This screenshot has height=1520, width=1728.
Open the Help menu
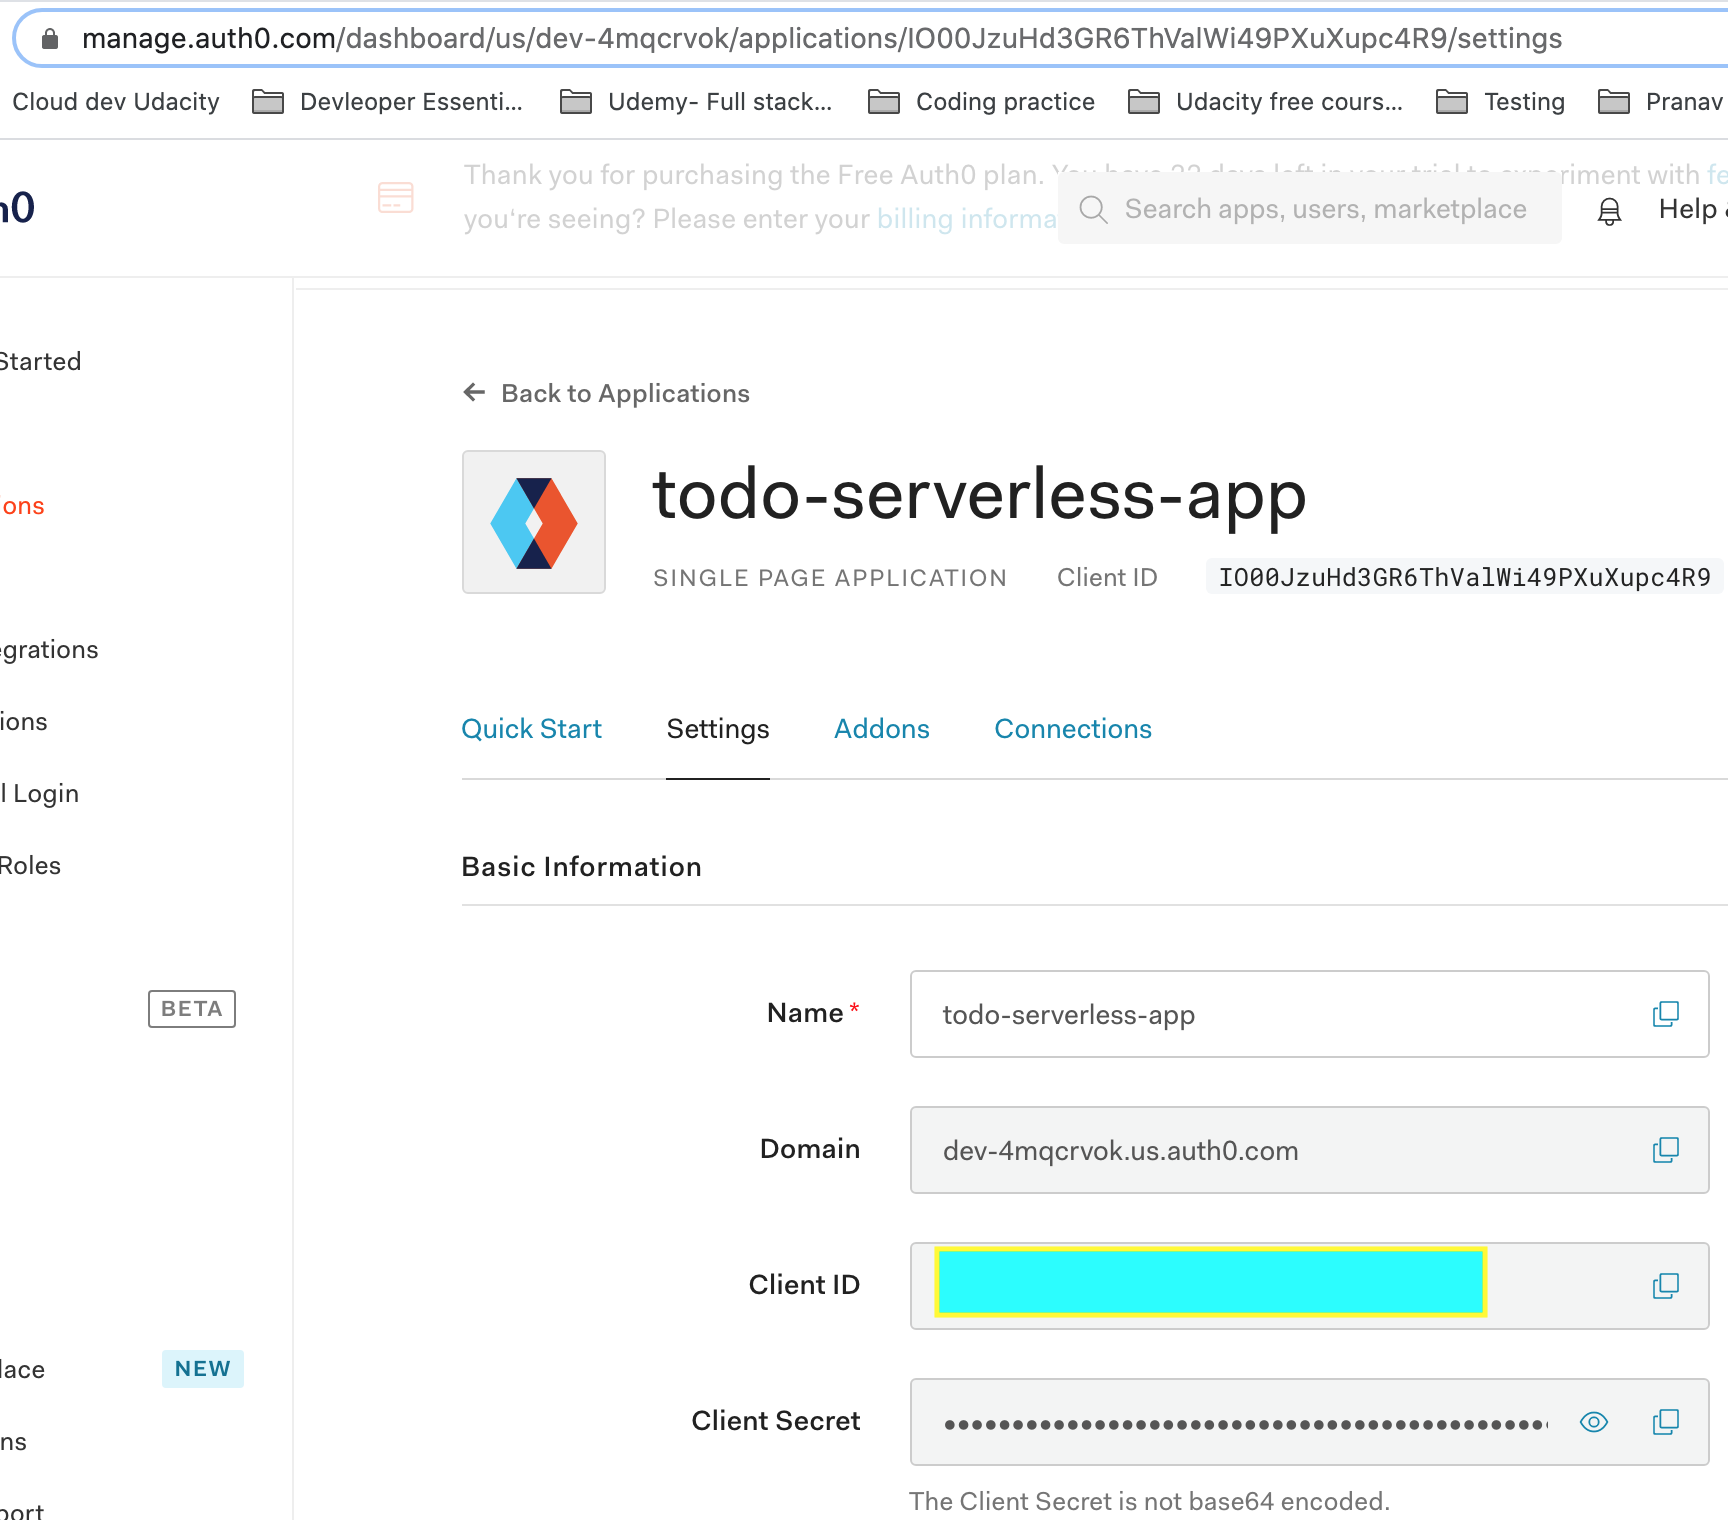pyautogui.click(x=1688, y=209)
